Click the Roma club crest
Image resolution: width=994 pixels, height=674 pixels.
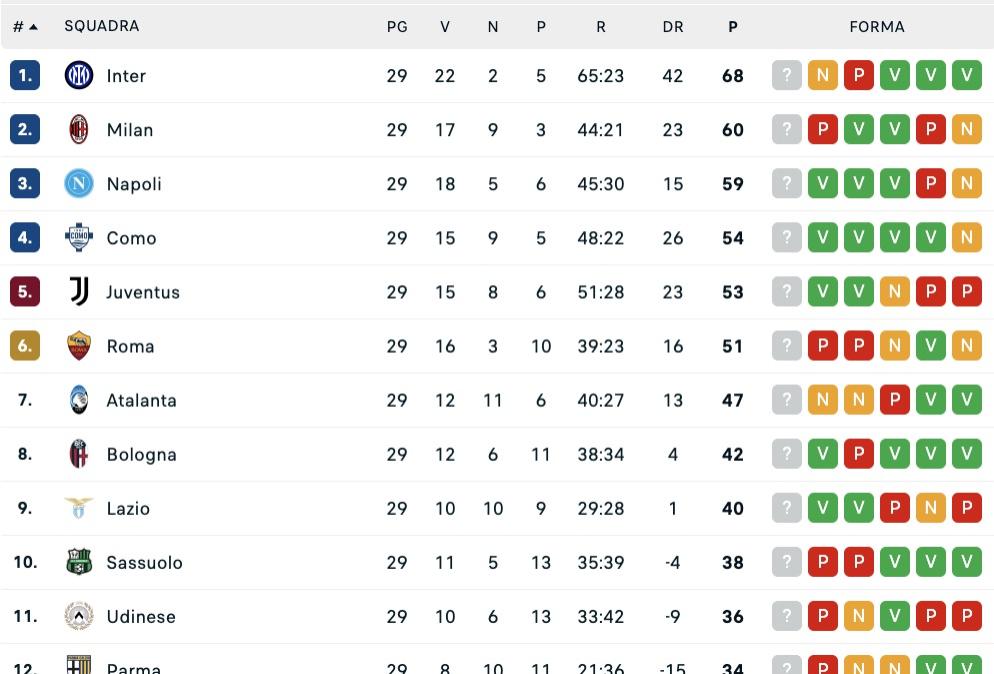coord(78,345)
